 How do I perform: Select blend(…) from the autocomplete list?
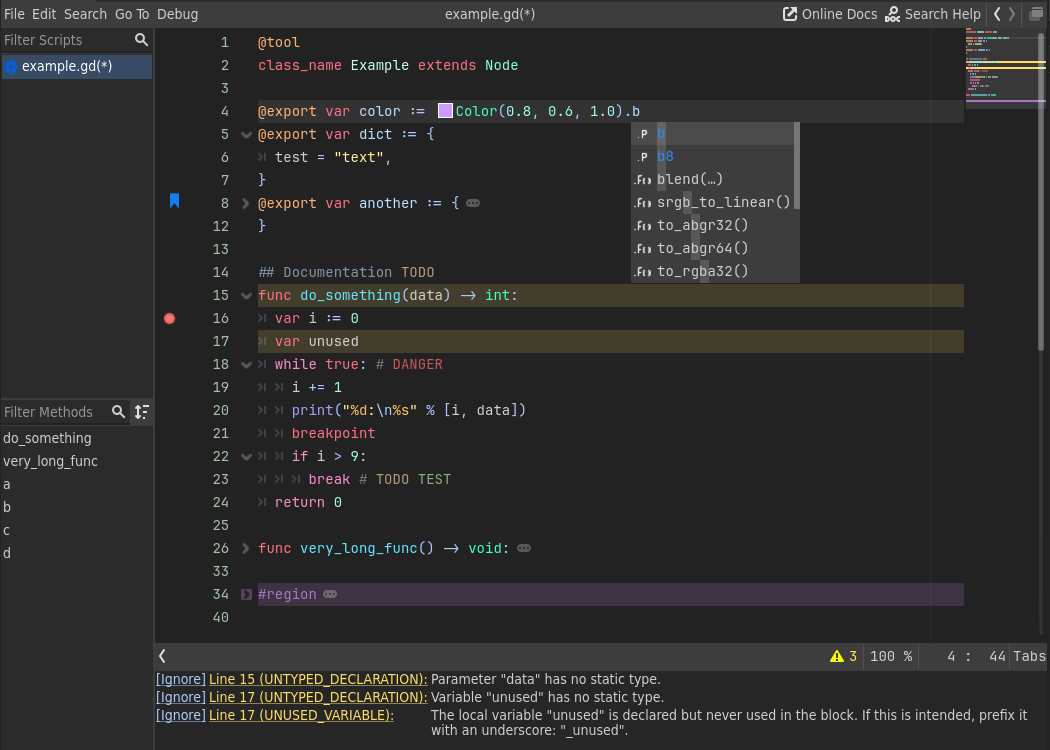(690, 180)
